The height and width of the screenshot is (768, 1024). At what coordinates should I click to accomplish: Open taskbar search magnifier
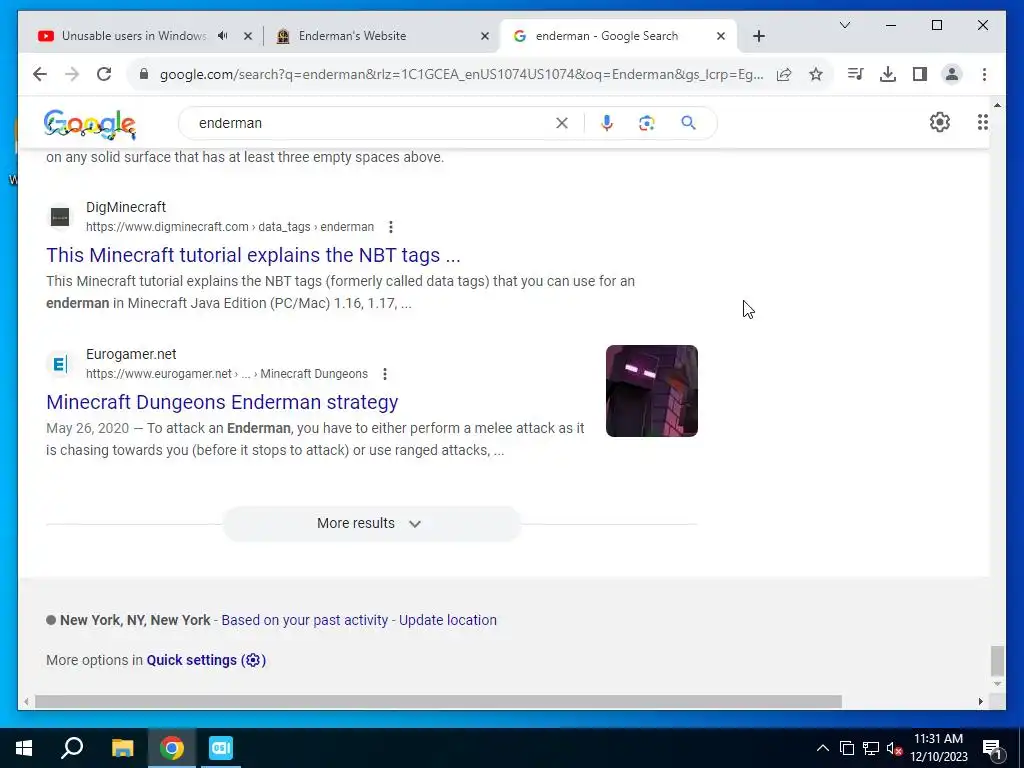pos(72,748)
